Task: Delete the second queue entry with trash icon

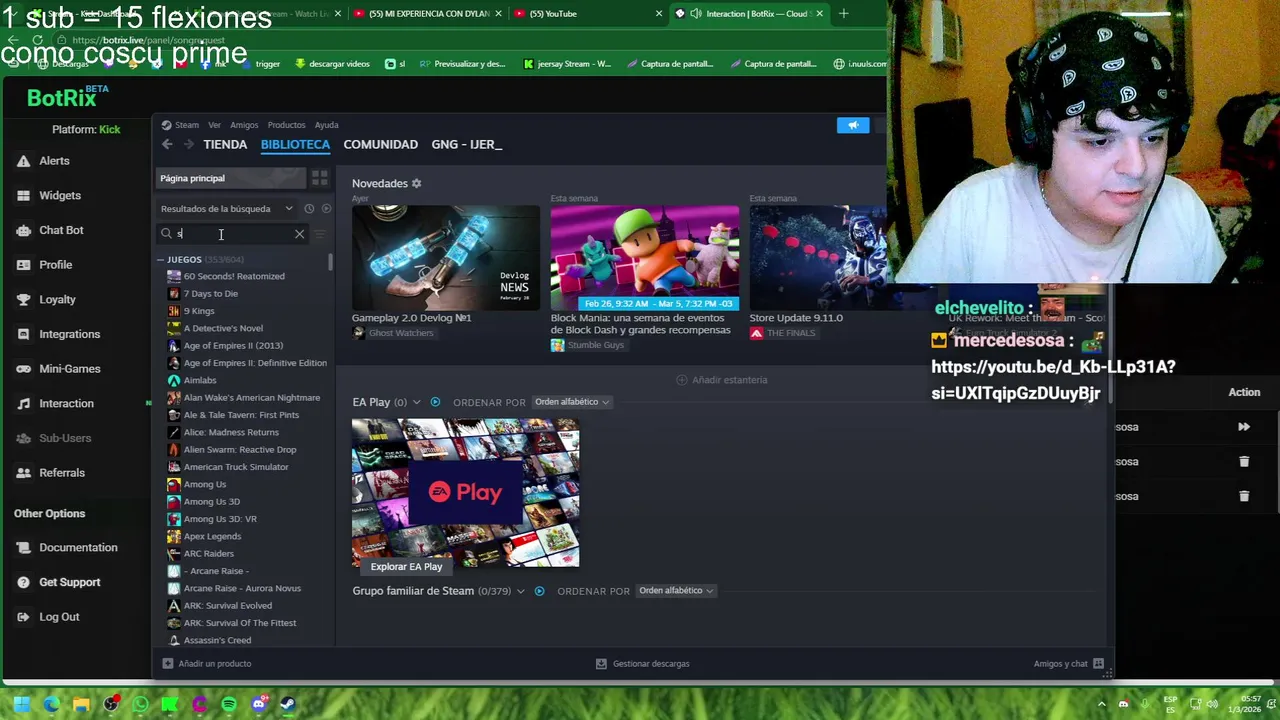Action: pyautogui.click(x=1244, y=462)
